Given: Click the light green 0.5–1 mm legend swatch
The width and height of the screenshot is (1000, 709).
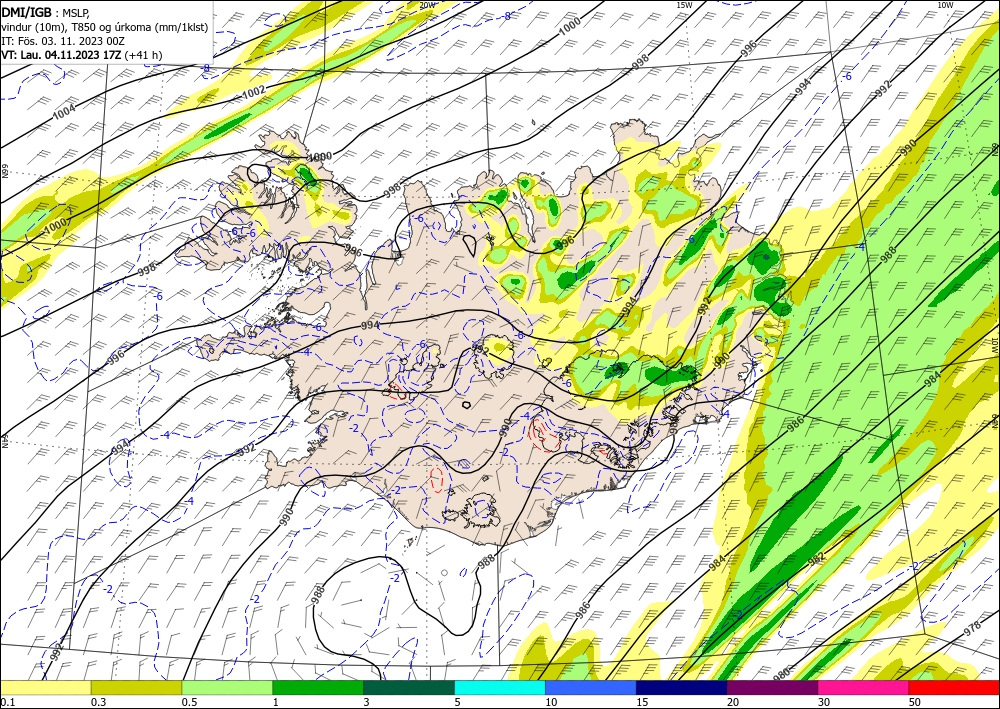Looking at the screenshot, I should point(227,688).
